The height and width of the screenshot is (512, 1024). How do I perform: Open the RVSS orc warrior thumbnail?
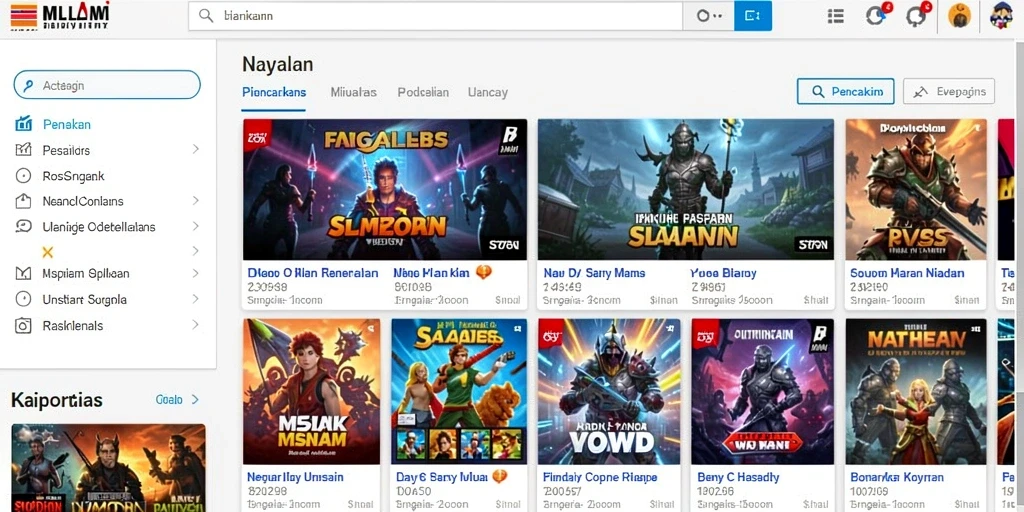(x=916, y=189)
